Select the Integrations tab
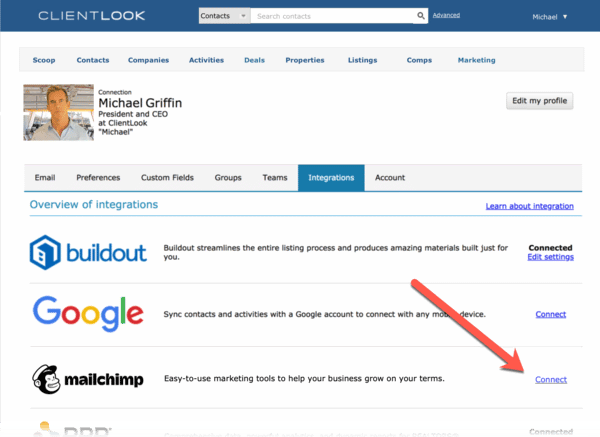 tap(331, 178)
